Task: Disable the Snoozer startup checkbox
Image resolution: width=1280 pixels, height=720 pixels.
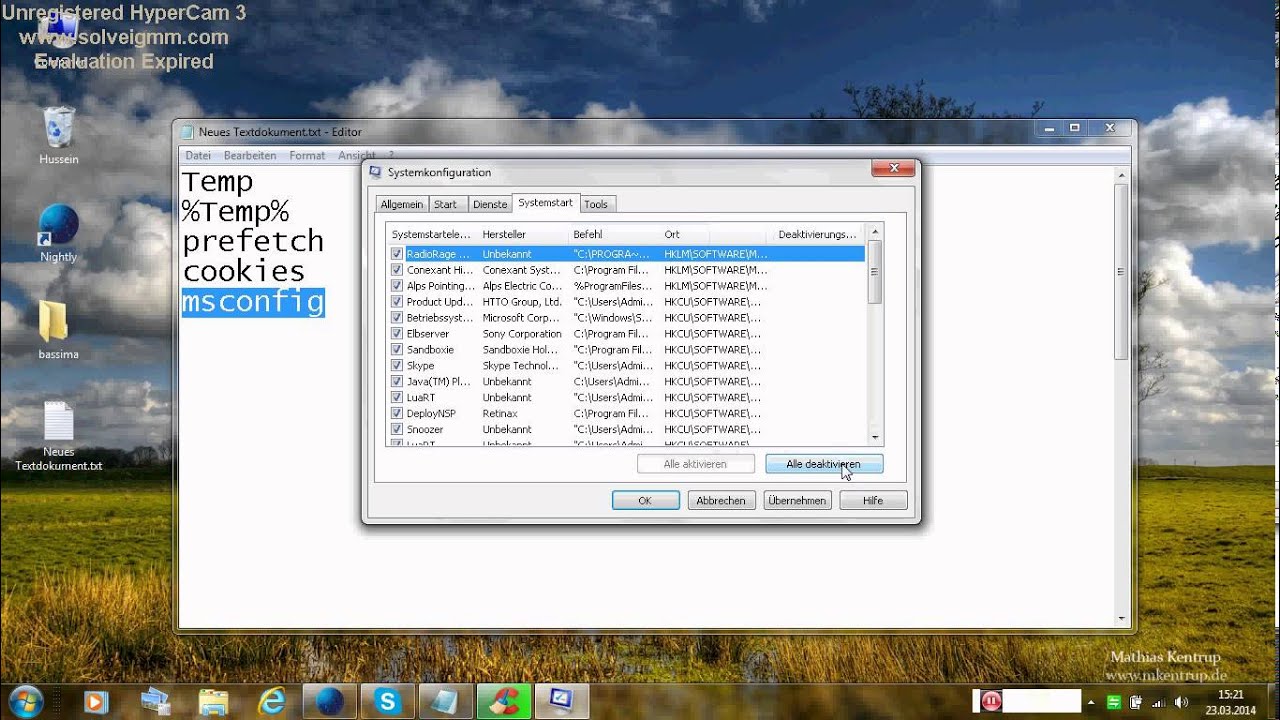Action: pyautogui.click(x=397, y=429)
